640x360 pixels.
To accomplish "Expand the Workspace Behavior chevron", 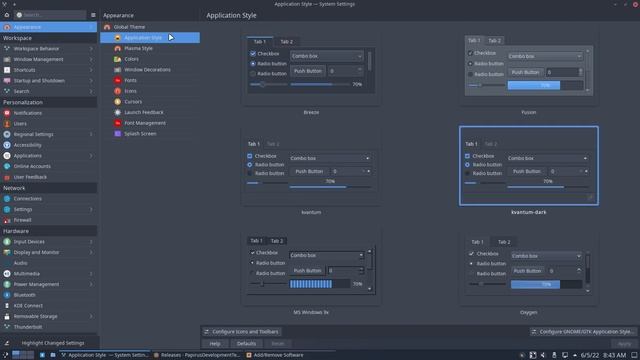I will (91, 49).
